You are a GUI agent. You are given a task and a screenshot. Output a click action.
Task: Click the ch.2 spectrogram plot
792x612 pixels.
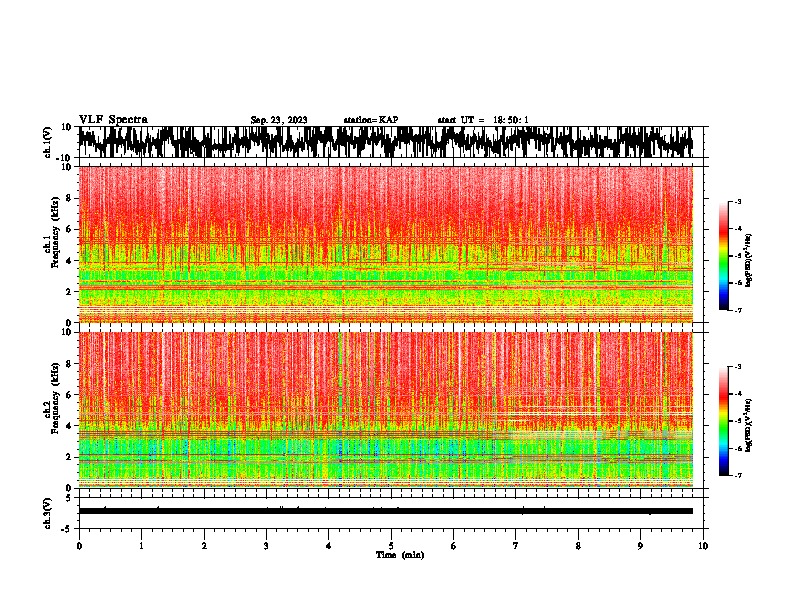pos(386,410)
